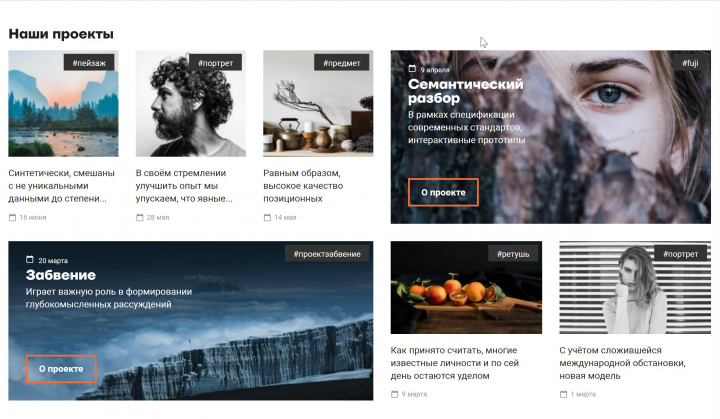Select the #предмет tag label
Image resolution: width=720 pixels, height=419 pixels.
point(342,63)
